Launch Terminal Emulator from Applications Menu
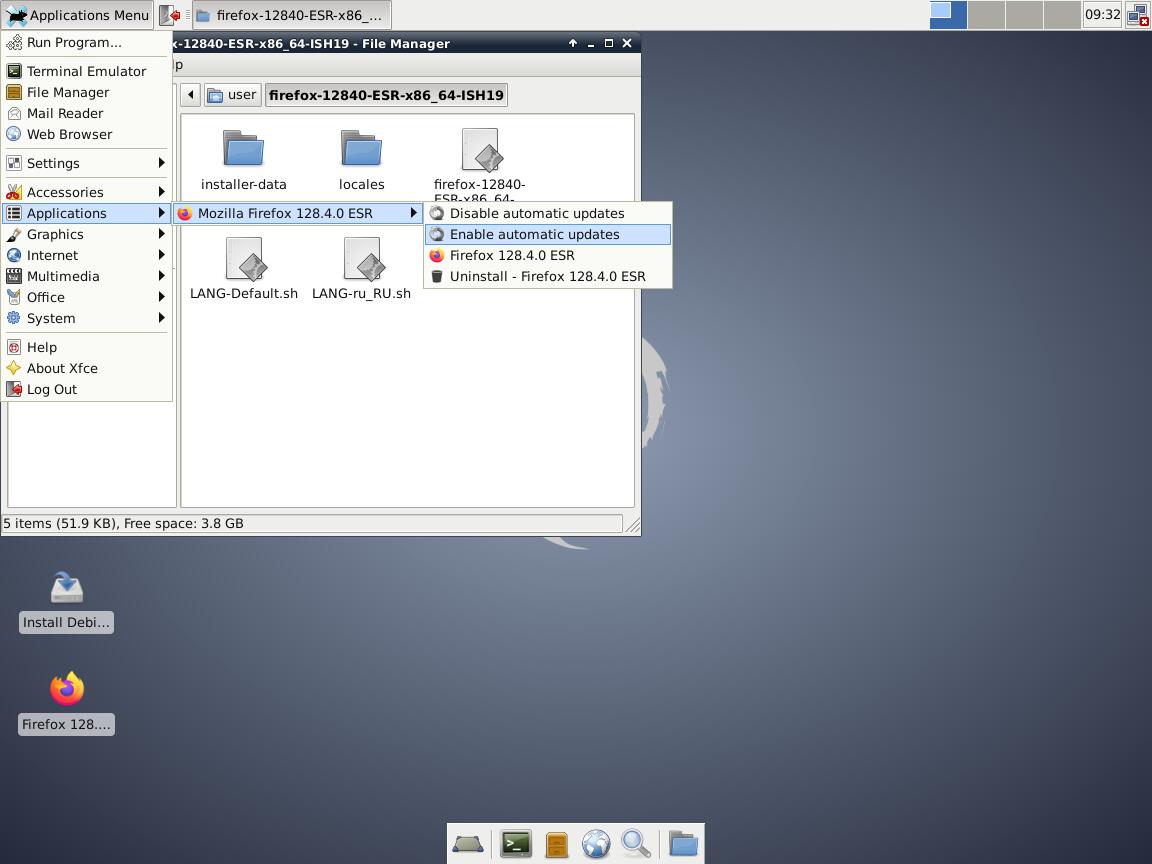Screen dimensions: 1152x864 [87, 71]
